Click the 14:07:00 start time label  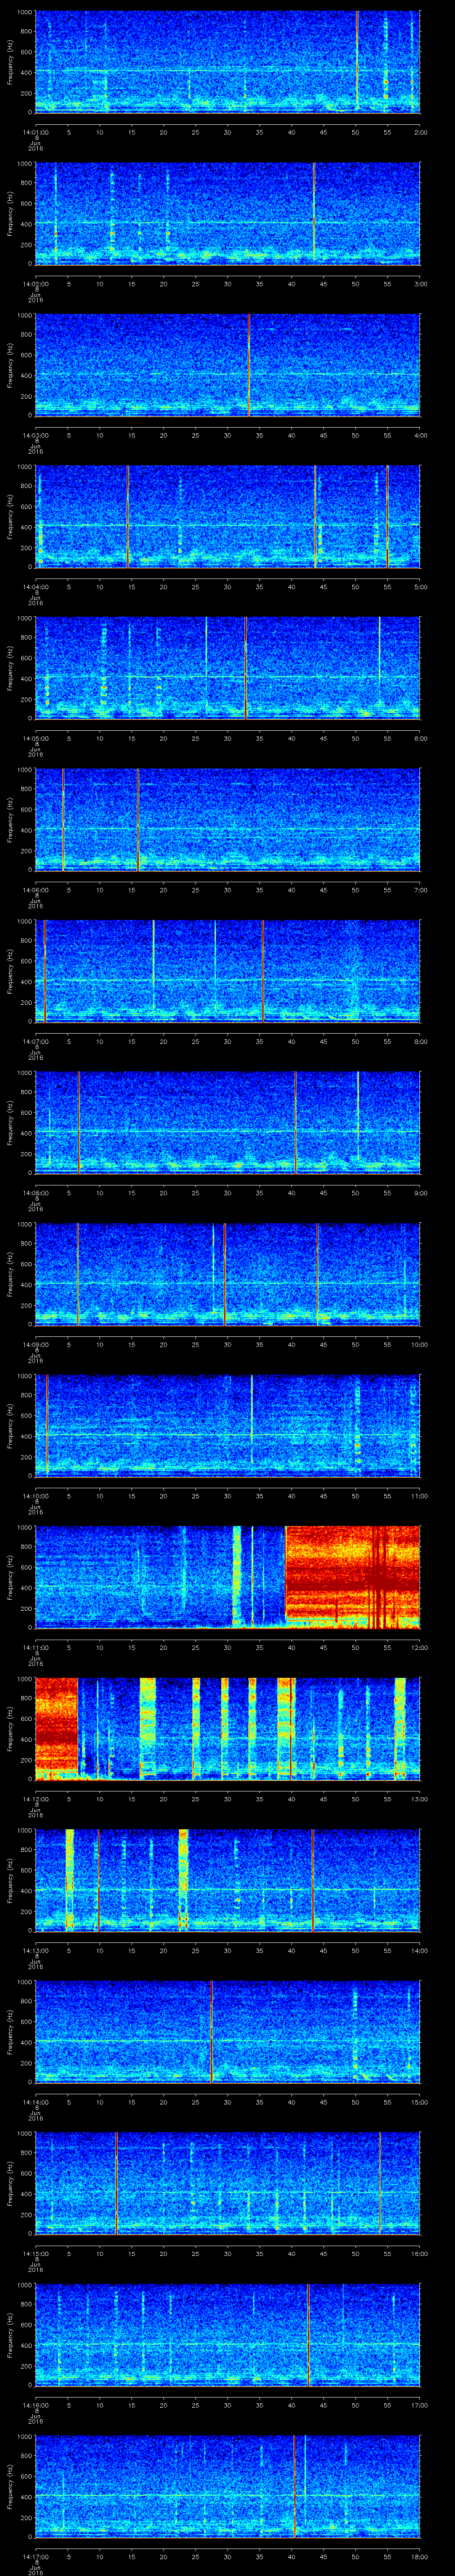coord(35,1041)
